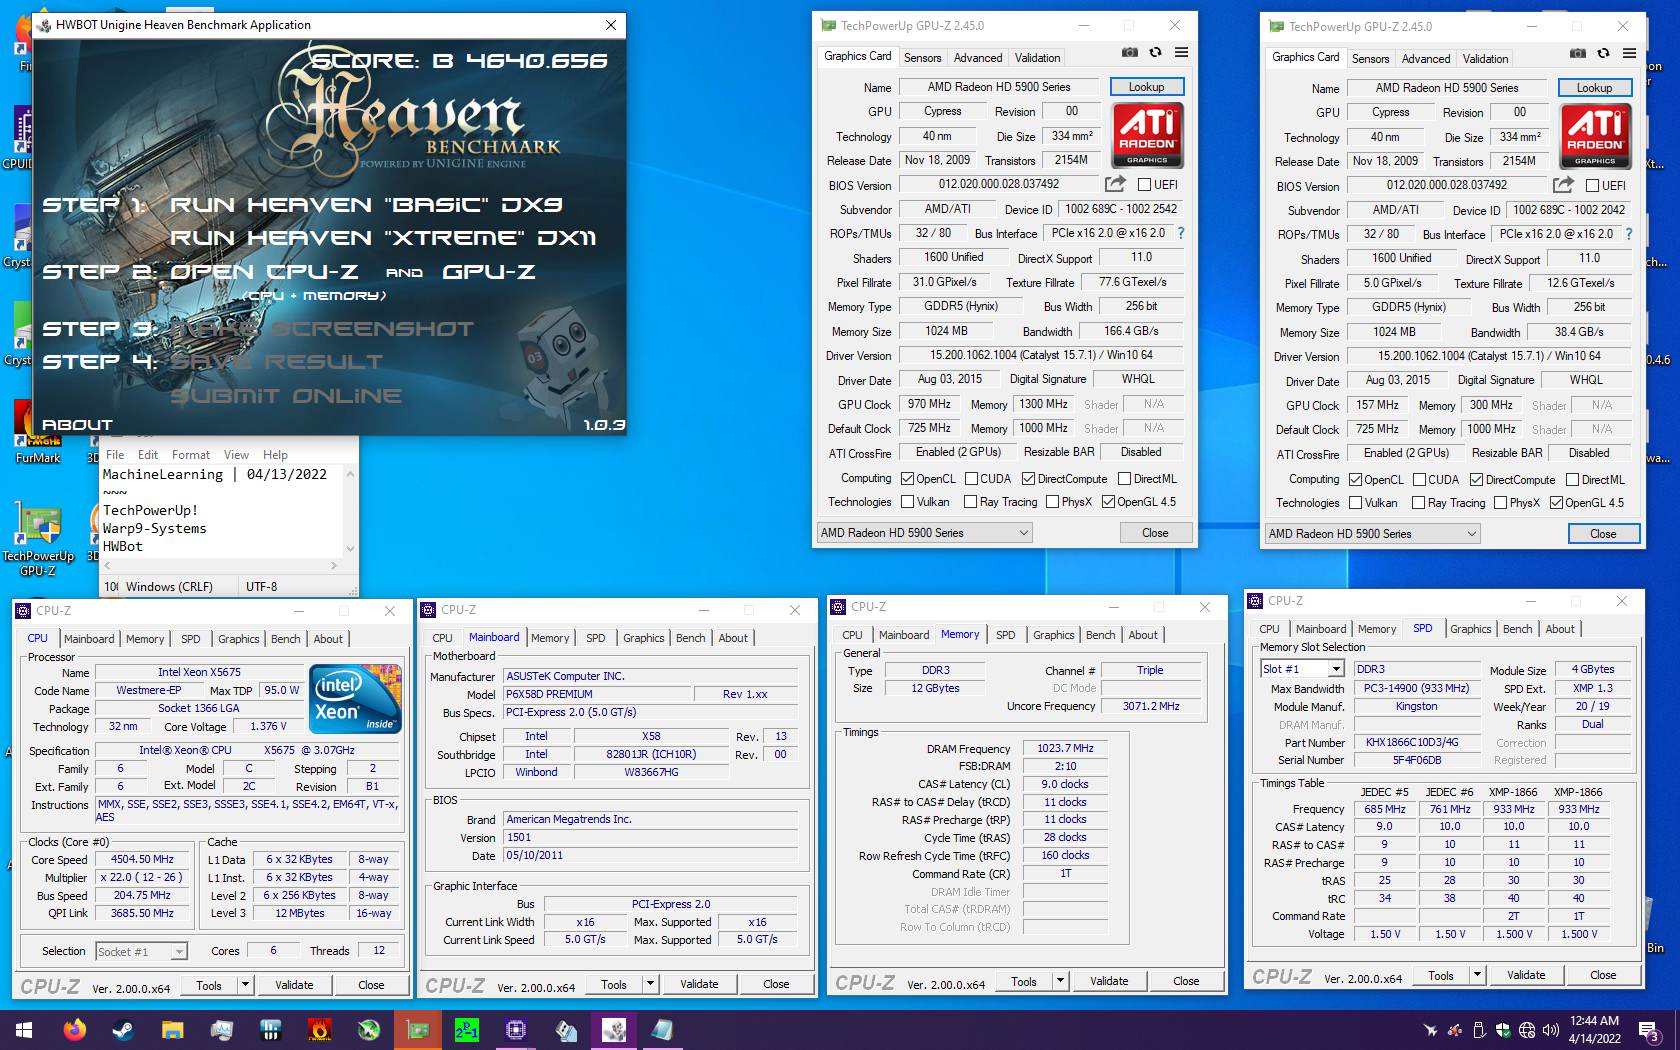Click the TechPowerUp GPU-Z desktop shortcut
The image size is (1680, 1050).
38,539
